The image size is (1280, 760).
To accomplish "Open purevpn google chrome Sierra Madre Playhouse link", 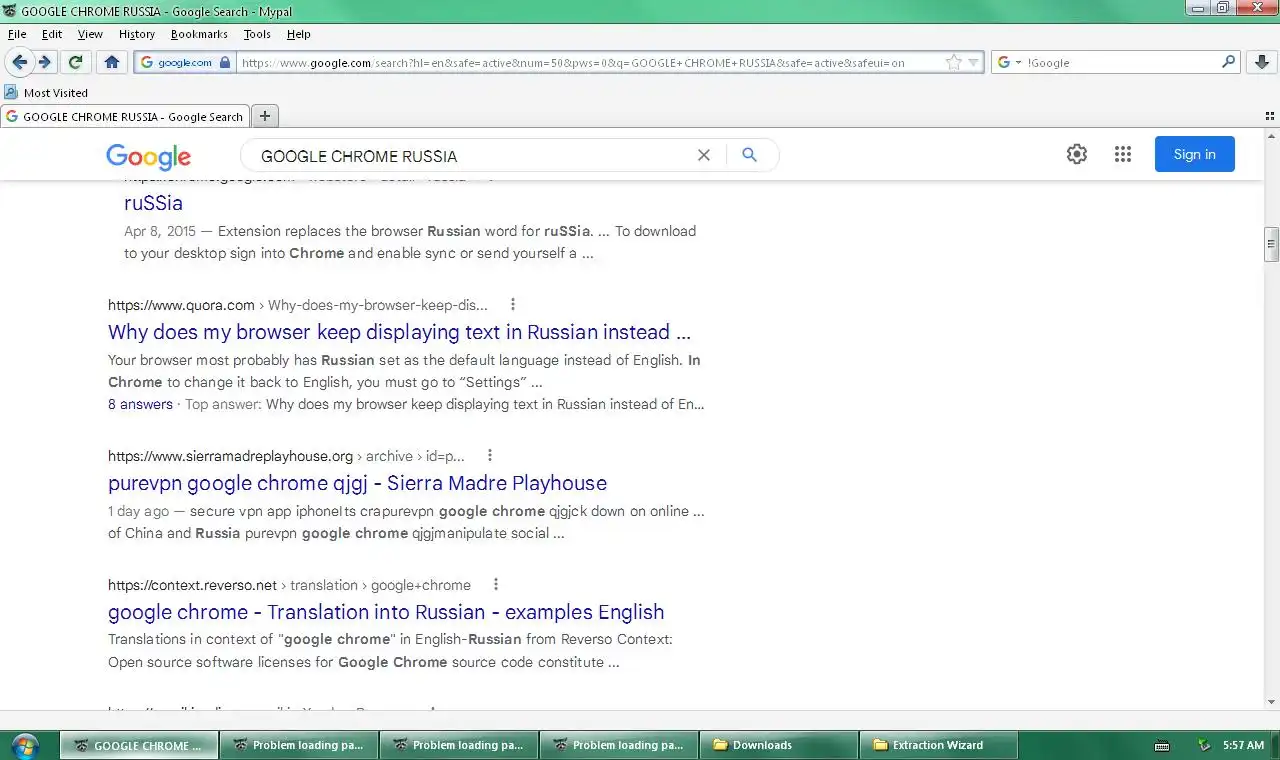I will pos(357,483).
